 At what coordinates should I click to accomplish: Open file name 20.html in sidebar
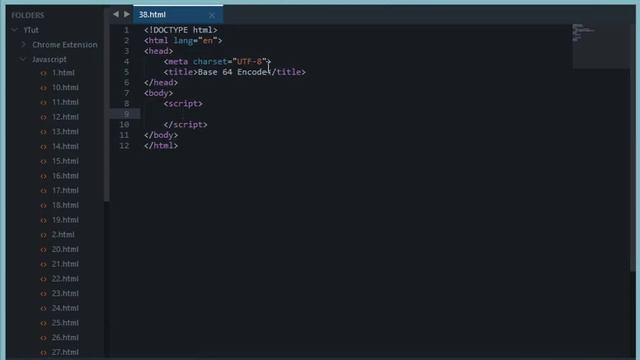pos(65,249)
